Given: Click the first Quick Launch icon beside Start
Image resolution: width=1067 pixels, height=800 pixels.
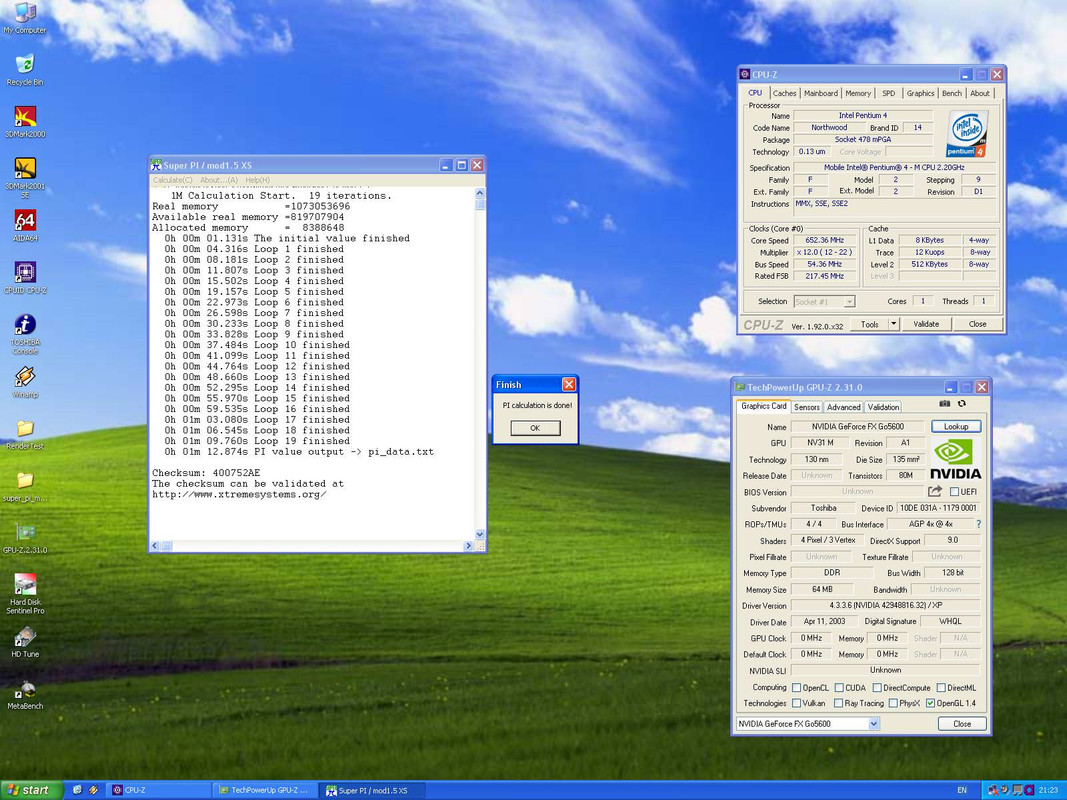Looking at the screenshot, I should click(x=78, y=790).
